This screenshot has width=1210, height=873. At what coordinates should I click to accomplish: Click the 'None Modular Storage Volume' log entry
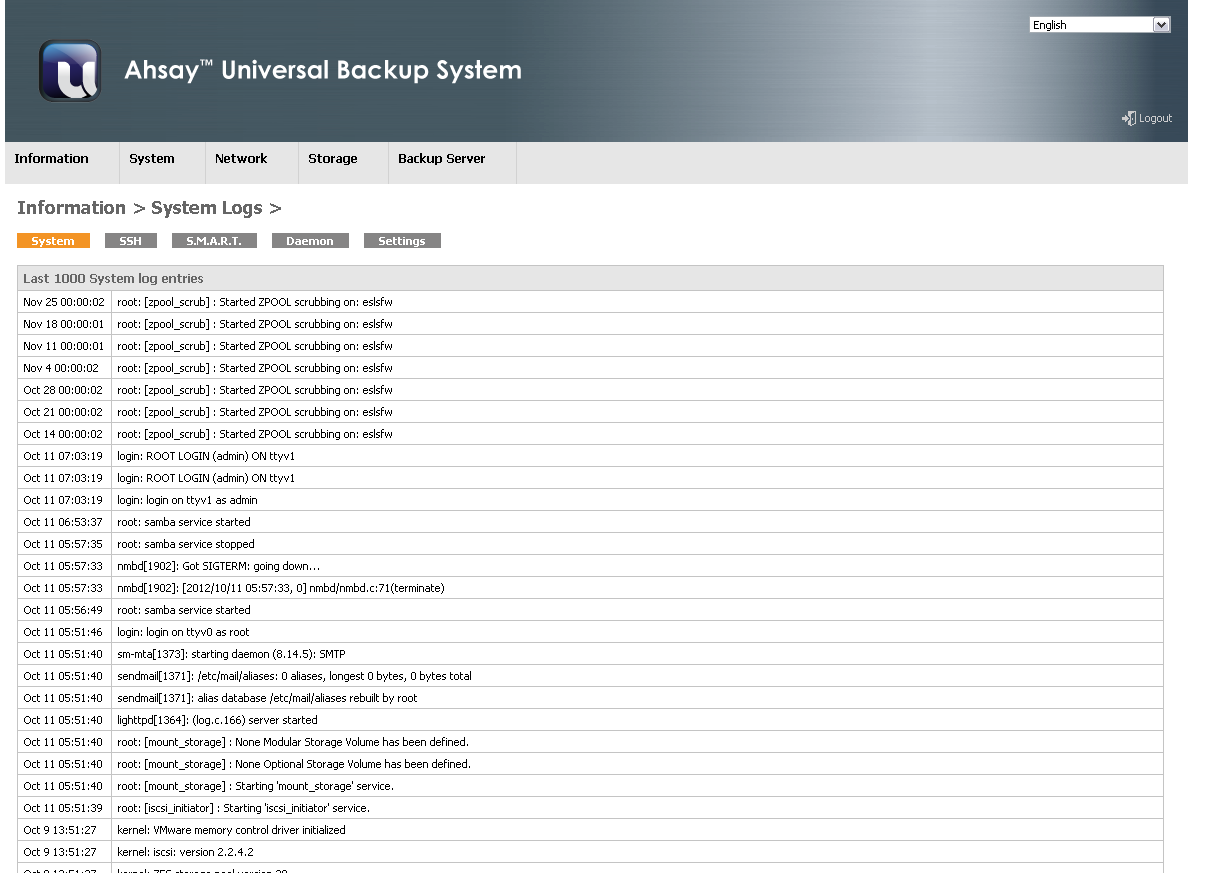293,742
